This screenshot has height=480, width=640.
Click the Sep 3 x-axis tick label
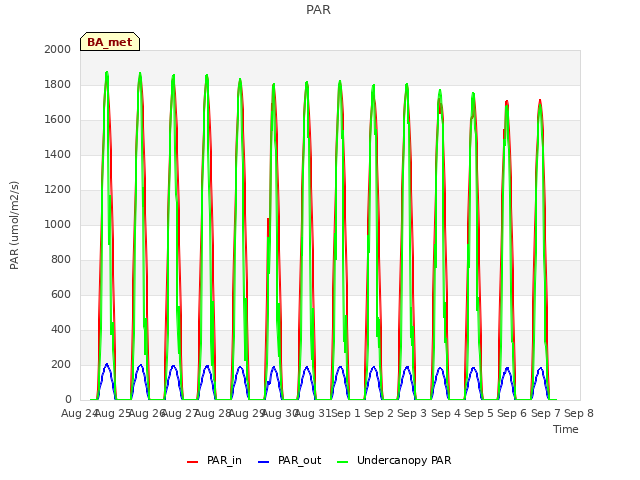pos(412,413)
